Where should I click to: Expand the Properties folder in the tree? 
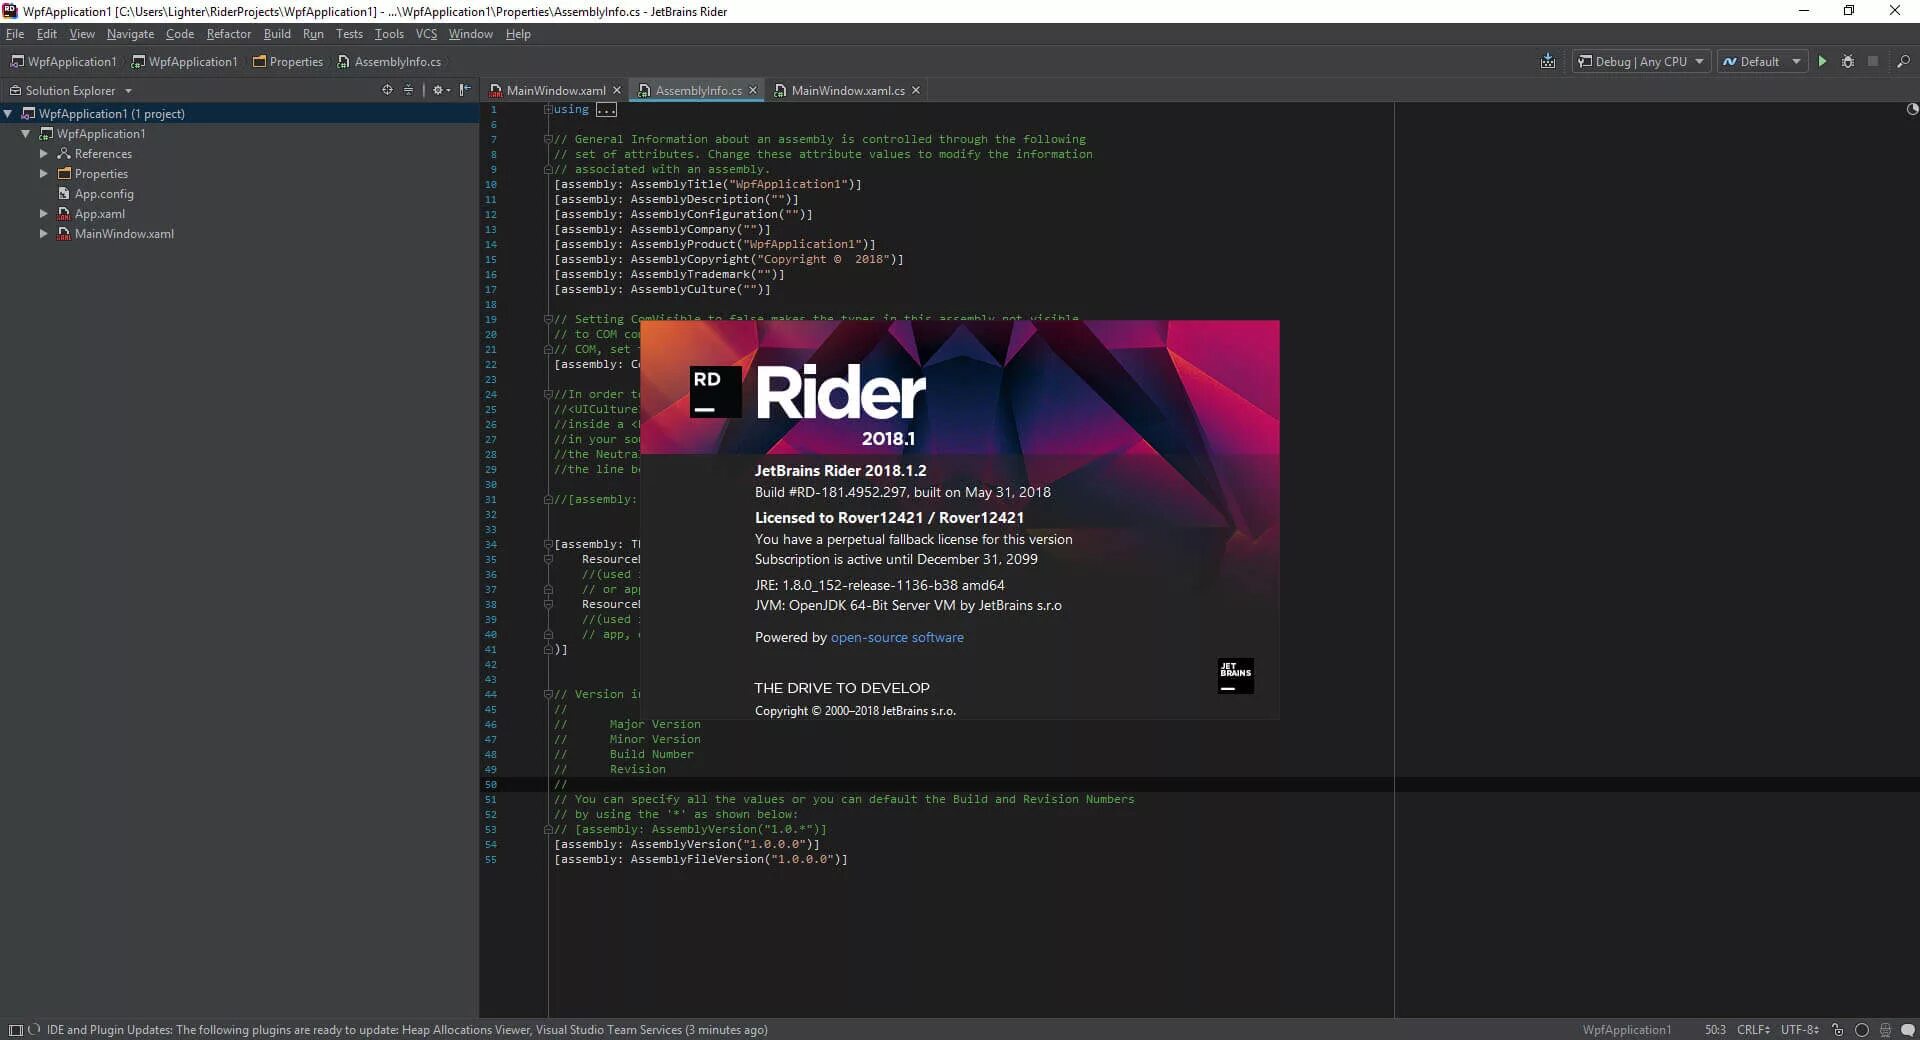(x=44, y=174)
